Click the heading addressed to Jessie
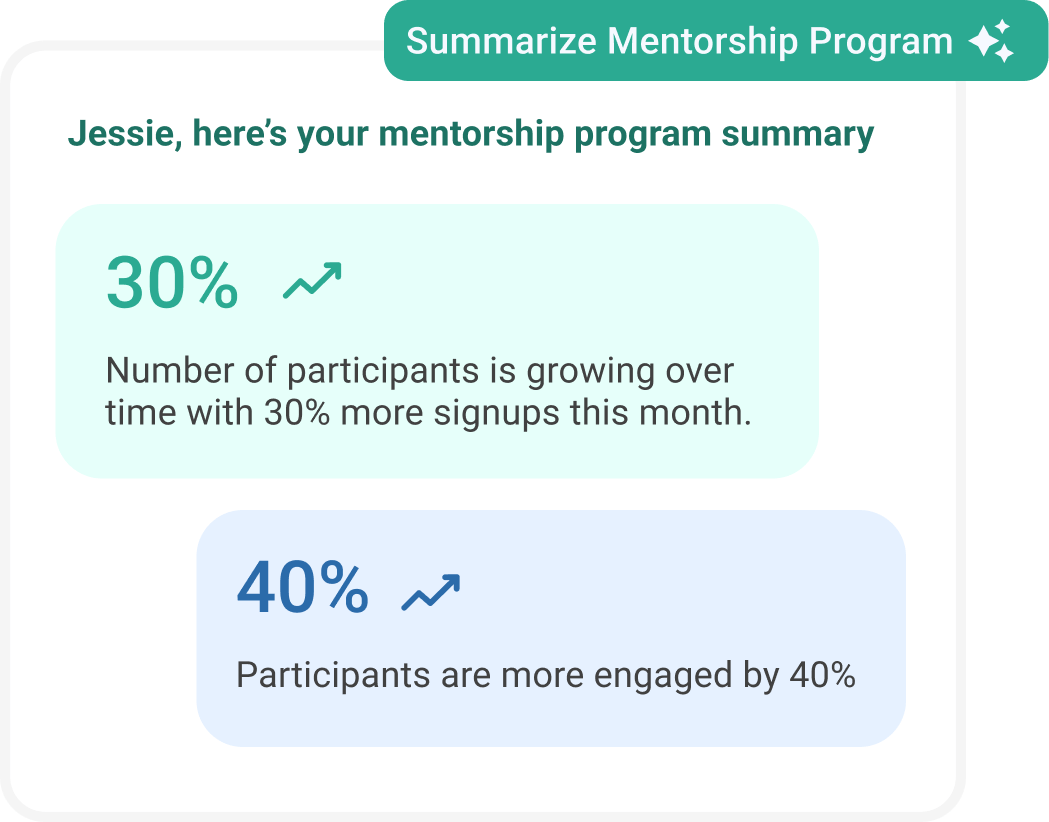Viewport: 1049px width, 822px height. click(471, 134)
